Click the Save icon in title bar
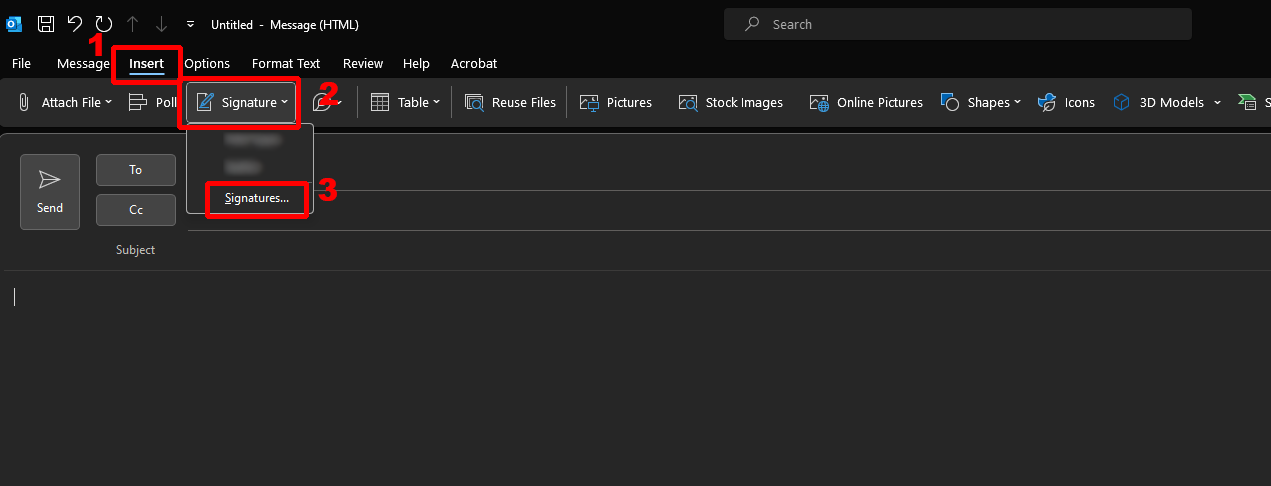This screenshot has height=486, width=1271. (46, 24)
